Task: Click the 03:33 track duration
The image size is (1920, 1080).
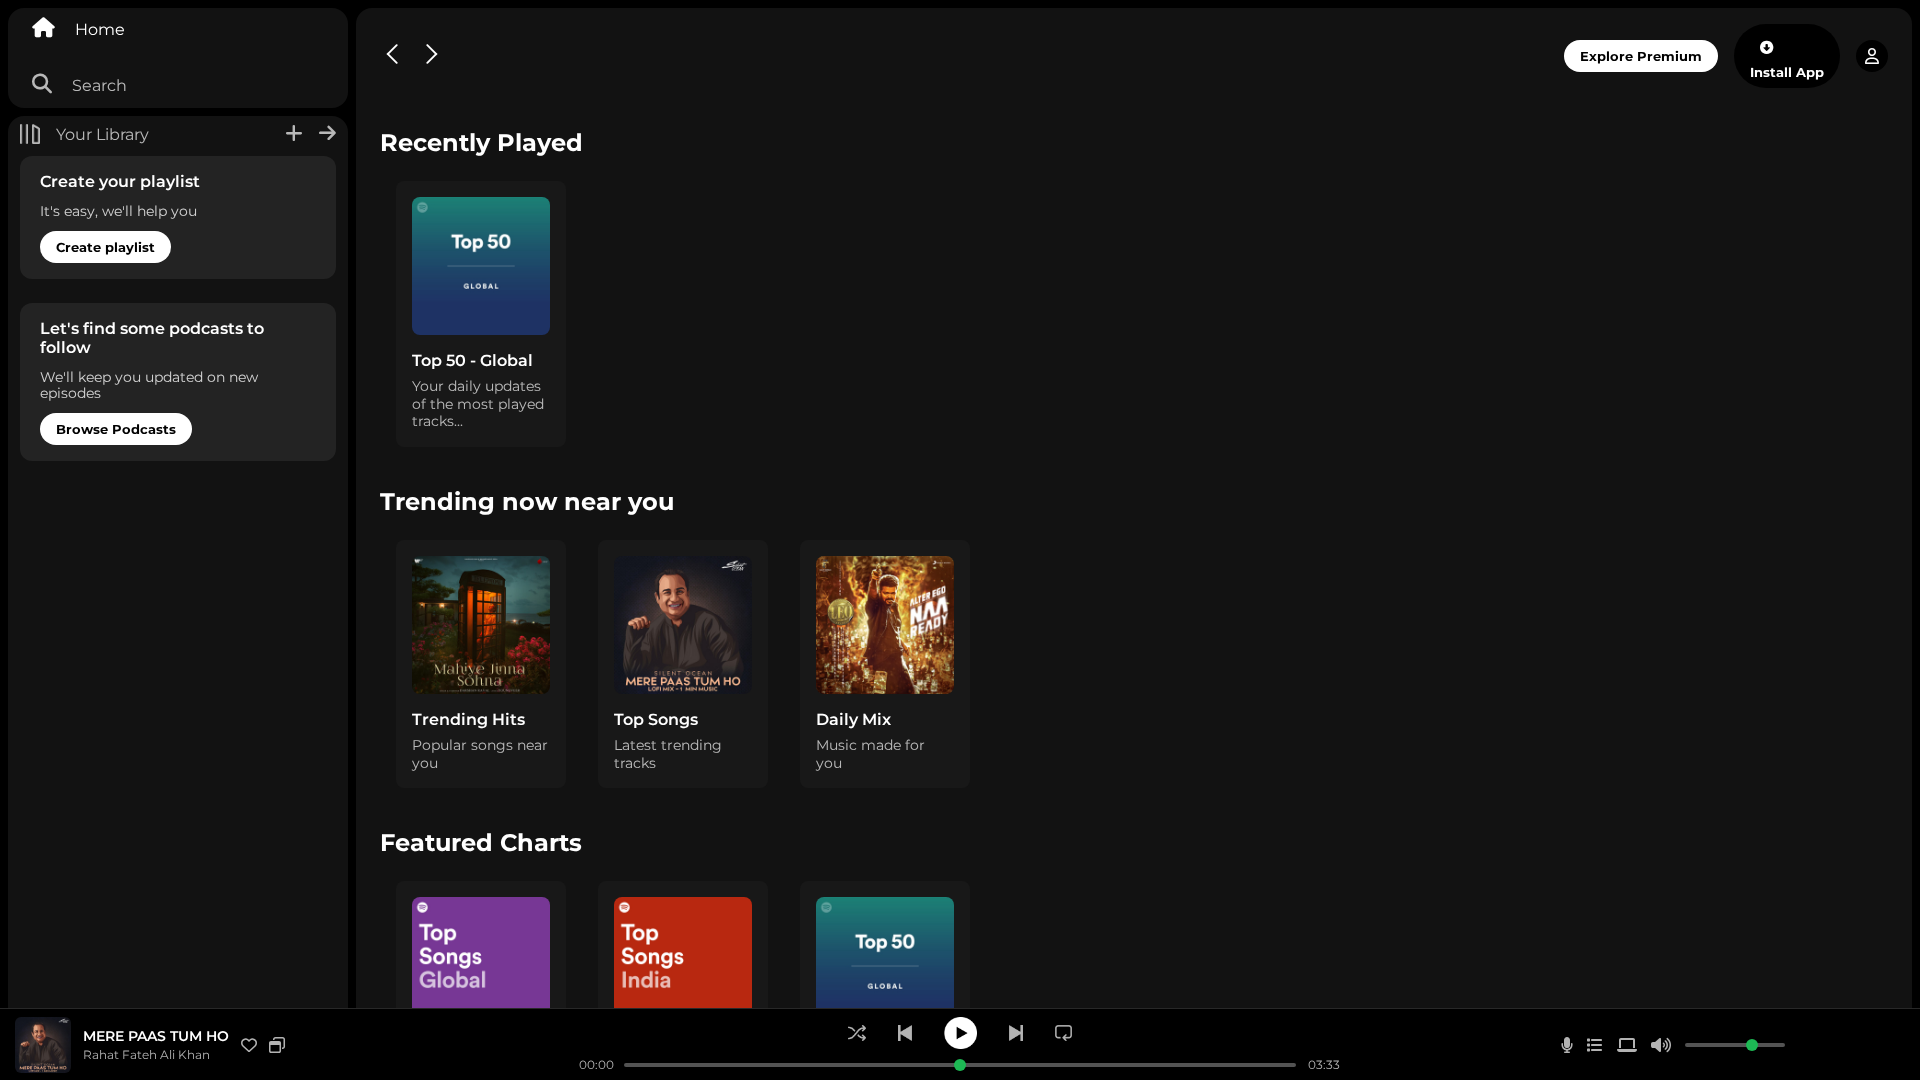Action: coord(1324,1065)
